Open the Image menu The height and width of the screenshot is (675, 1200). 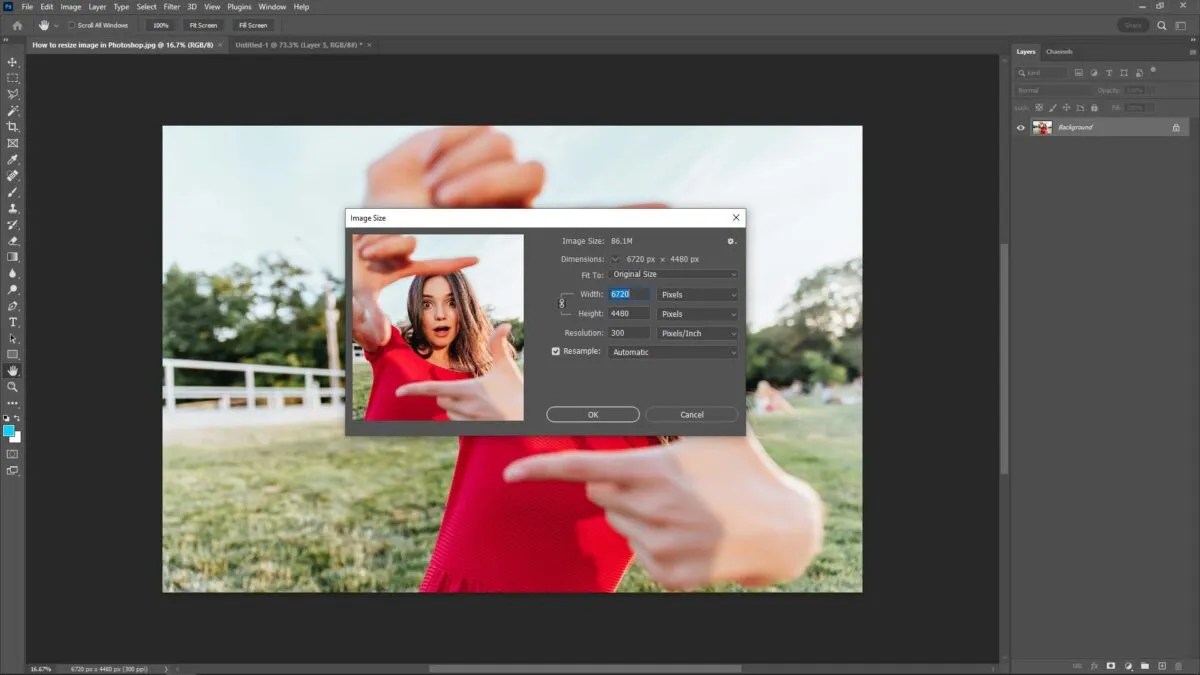click(x=70, y=6)
